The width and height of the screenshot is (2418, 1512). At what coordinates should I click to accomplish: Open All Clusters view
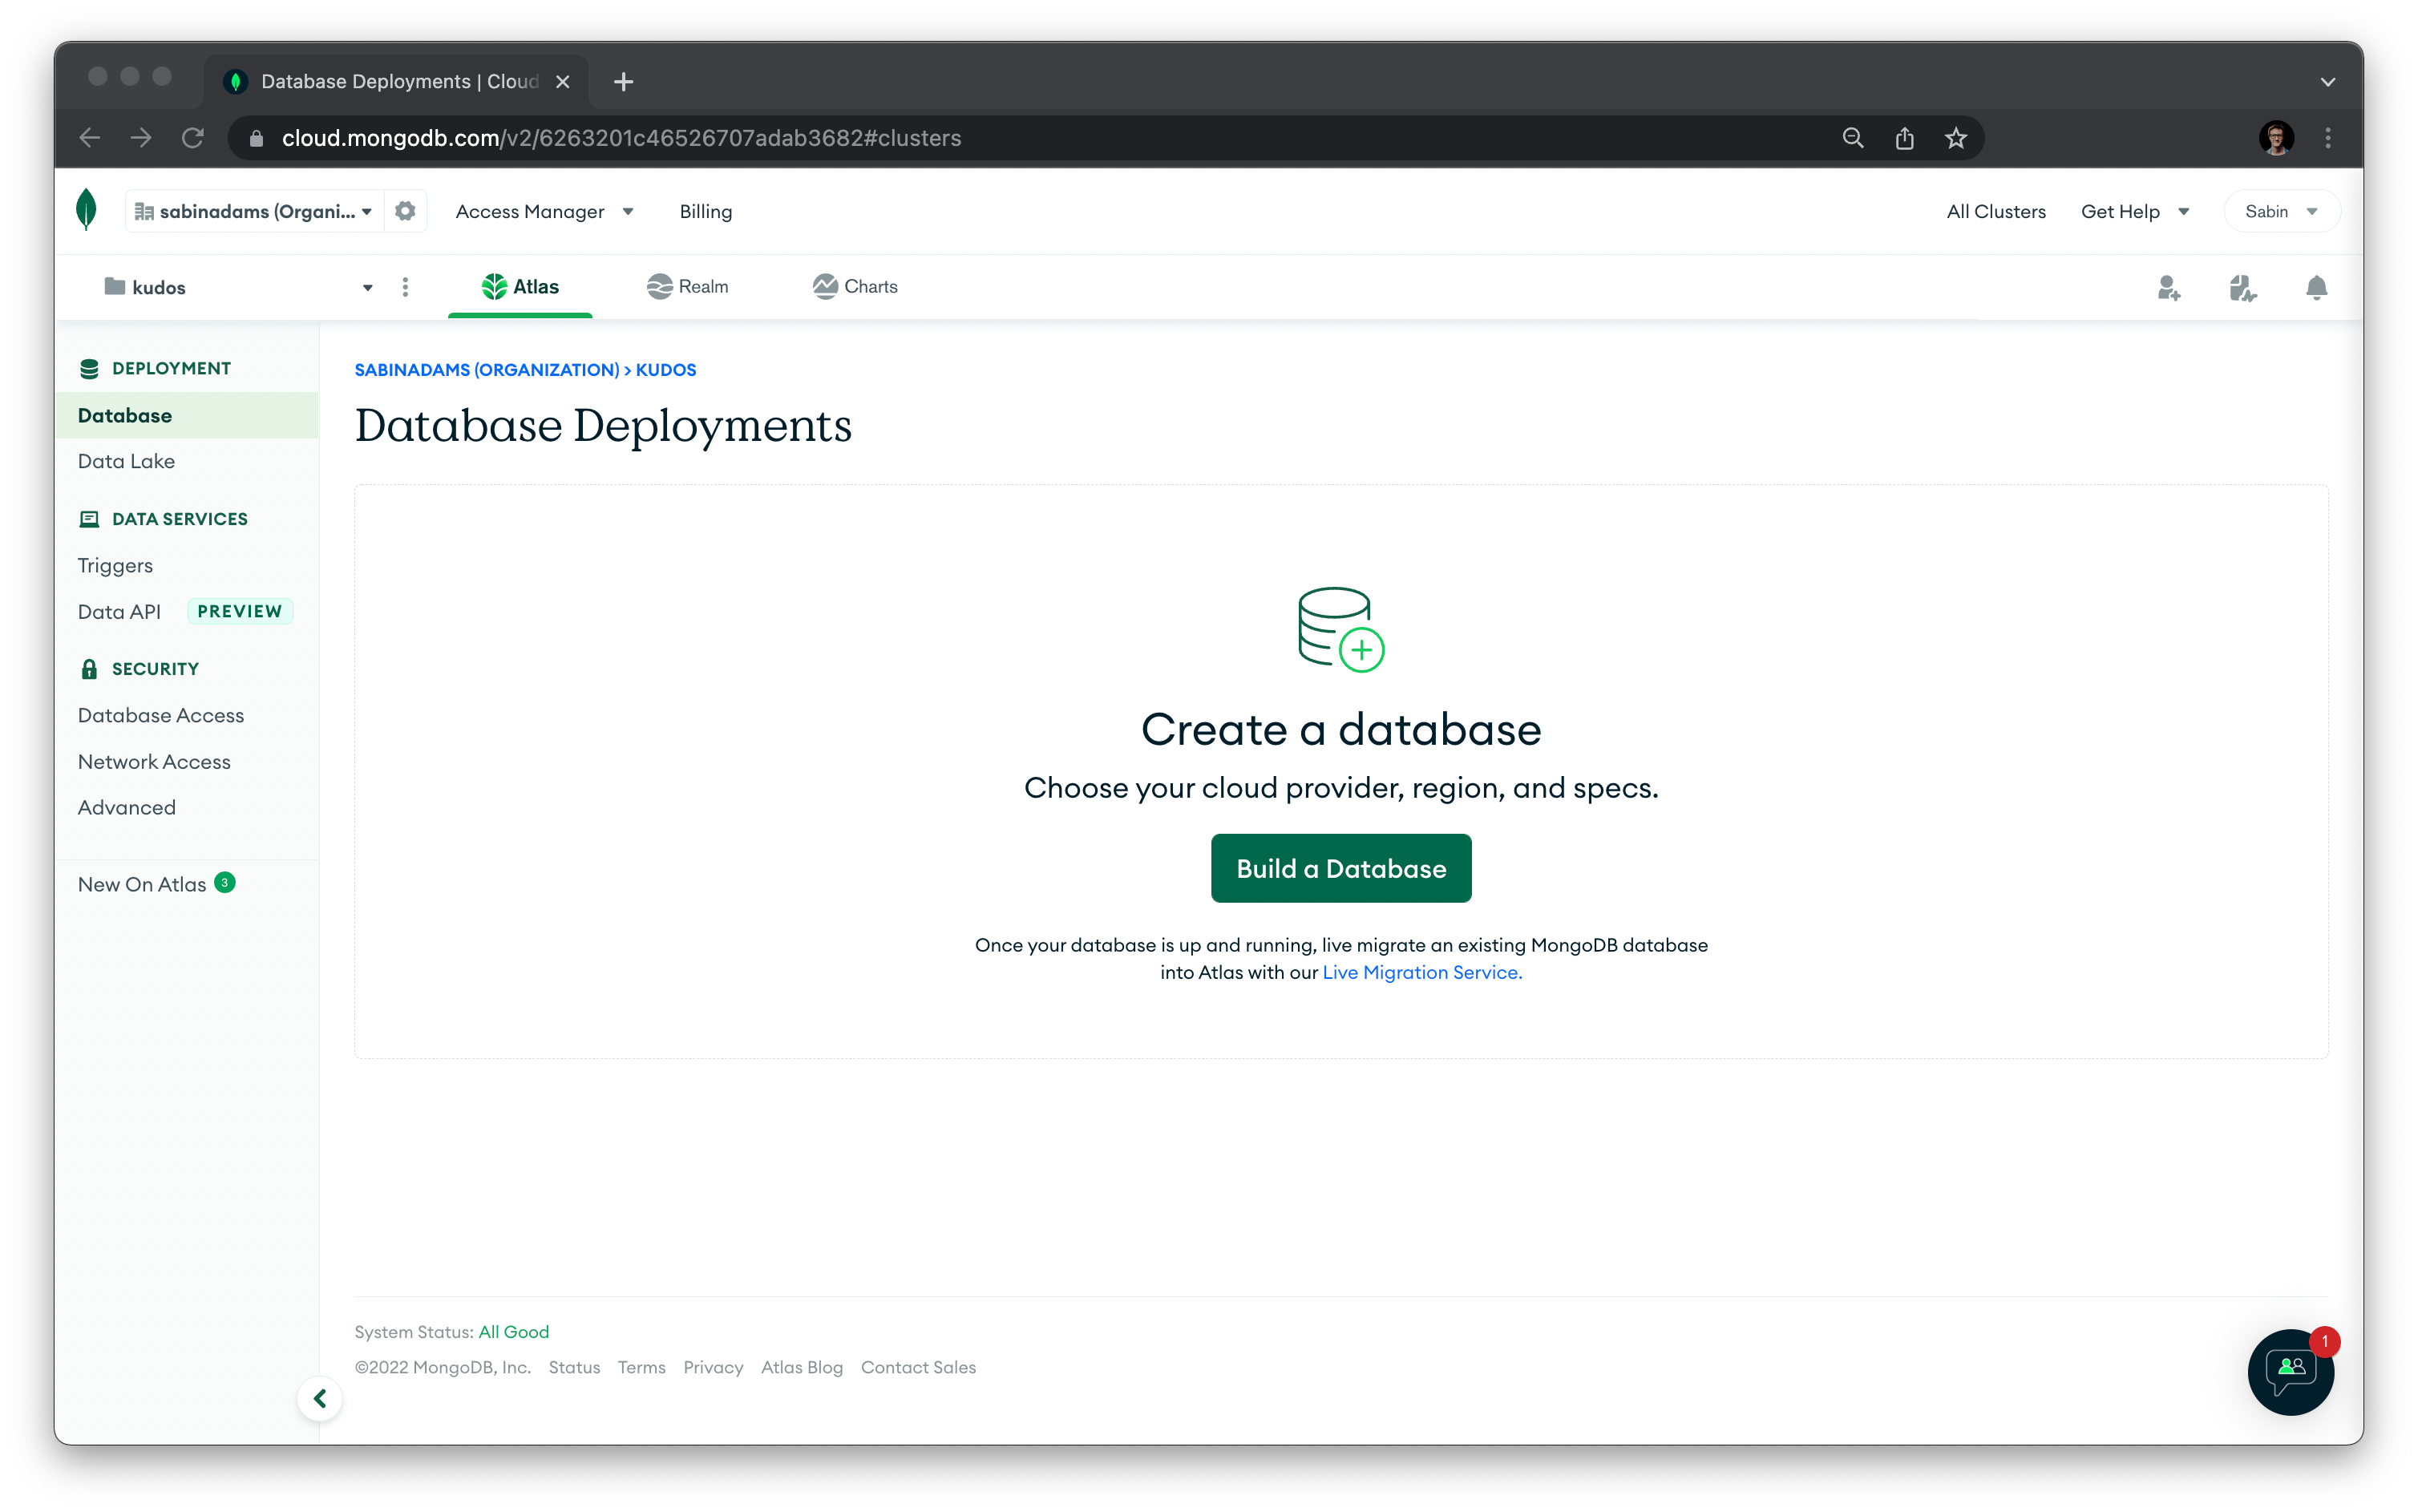point(1995,211)
